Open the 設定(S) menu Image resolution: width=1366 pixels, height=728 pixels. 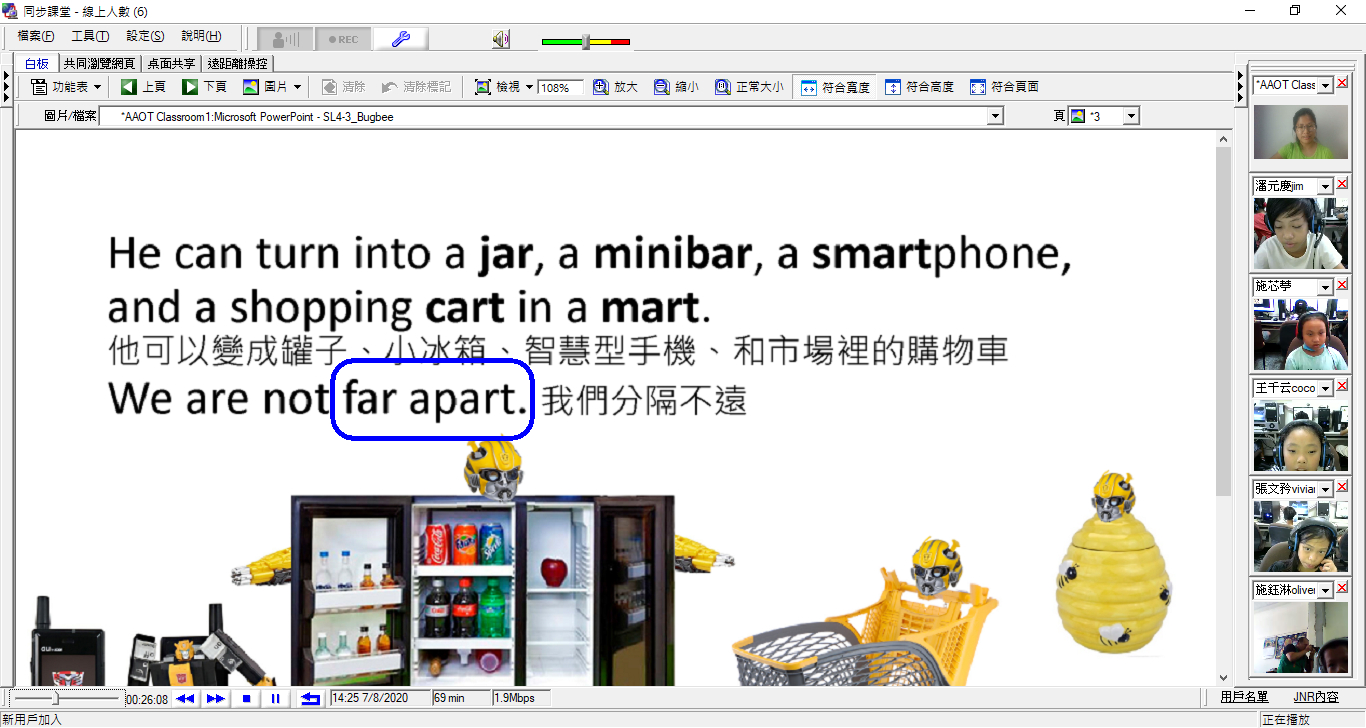coord(145,36)
